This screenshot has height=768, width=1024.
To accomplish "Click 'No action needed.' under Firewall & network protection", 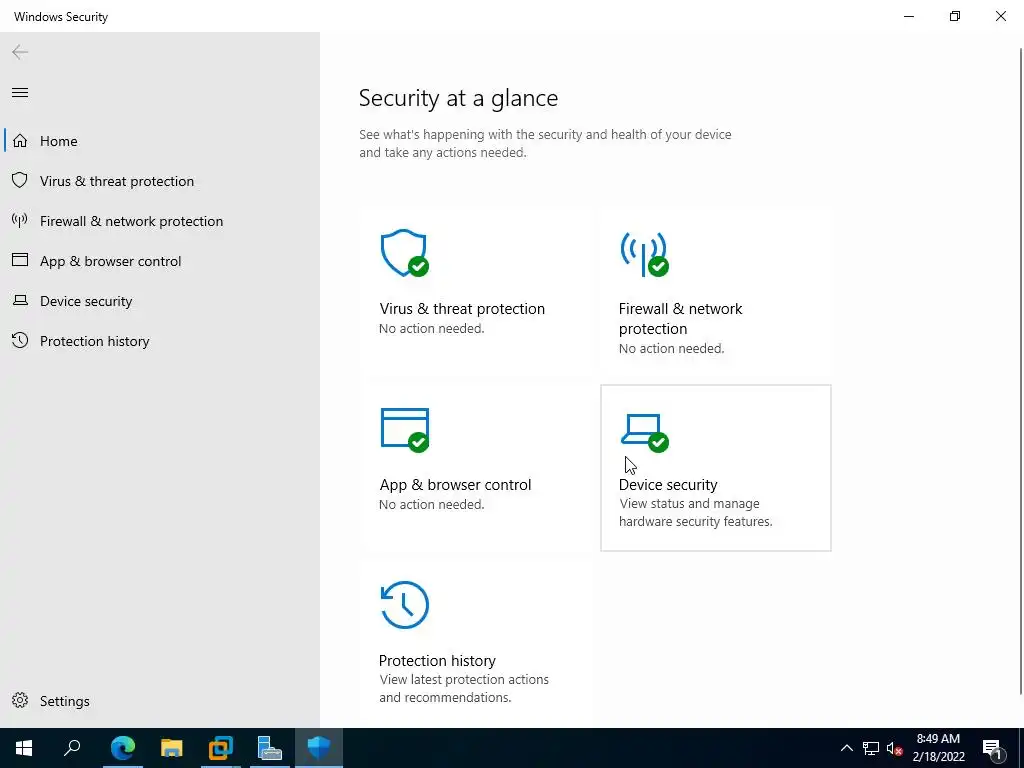I will (671, 348).
